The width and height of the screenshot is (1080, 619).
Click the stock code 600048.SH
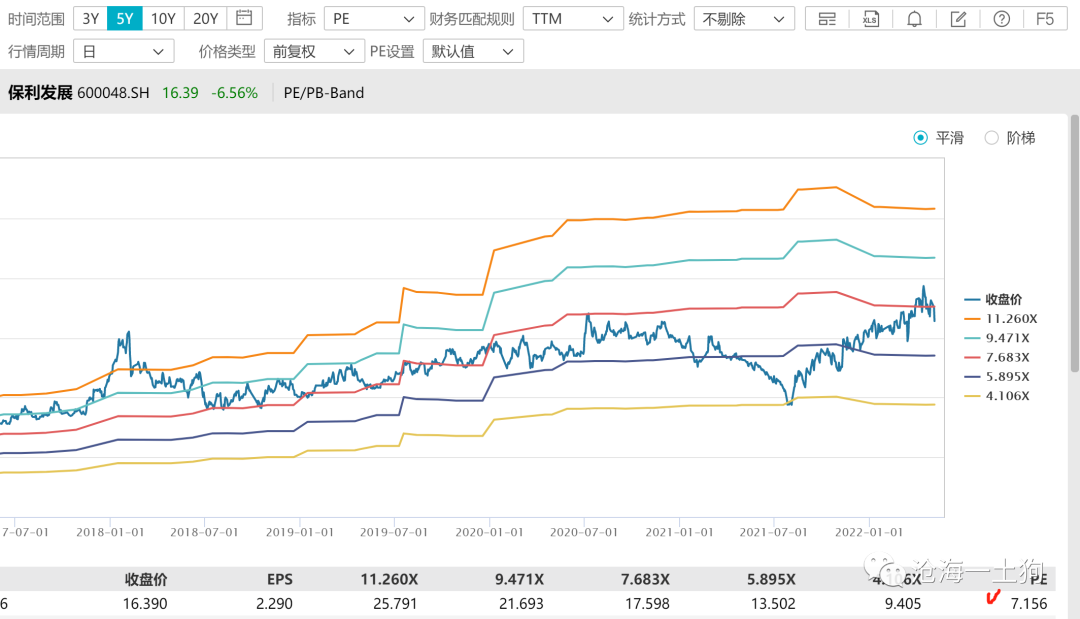pos(113,92)
